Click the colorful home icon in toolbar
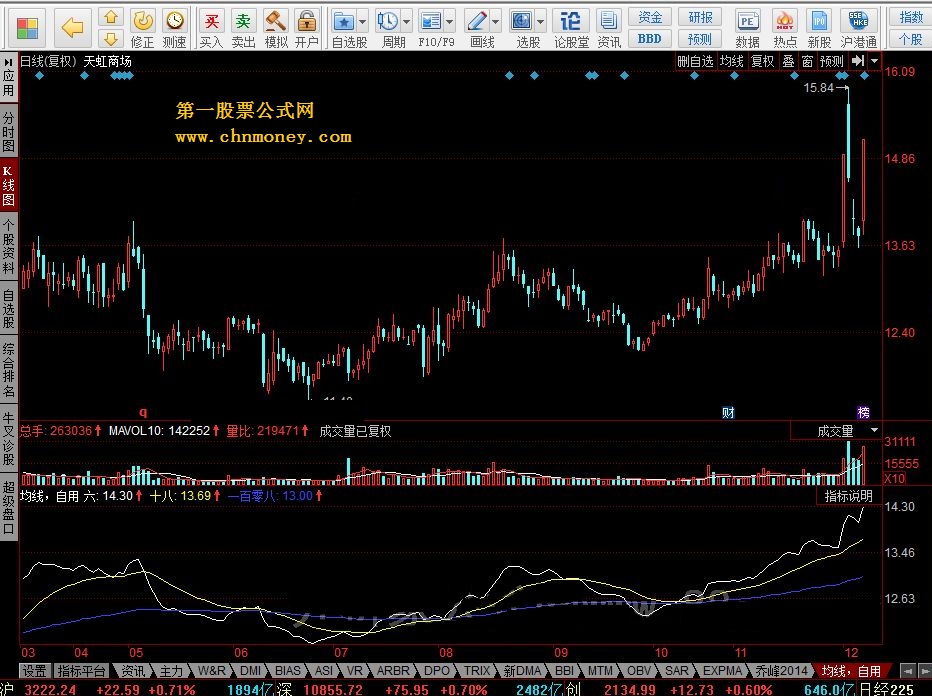Viewport: 932px width, 696px height. [x=27, y=27]
